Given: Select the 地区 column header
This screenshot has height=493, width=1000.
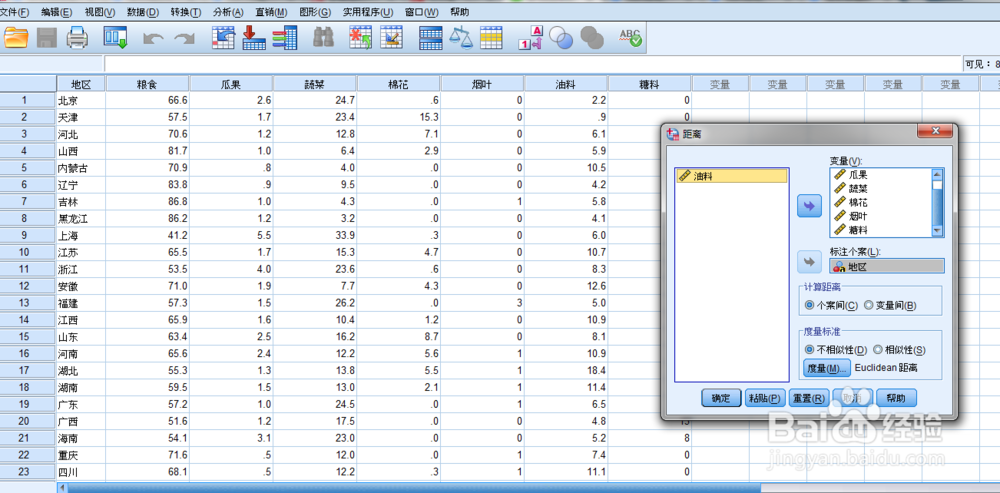Looking at the screenshot, I should click(81, 84).
